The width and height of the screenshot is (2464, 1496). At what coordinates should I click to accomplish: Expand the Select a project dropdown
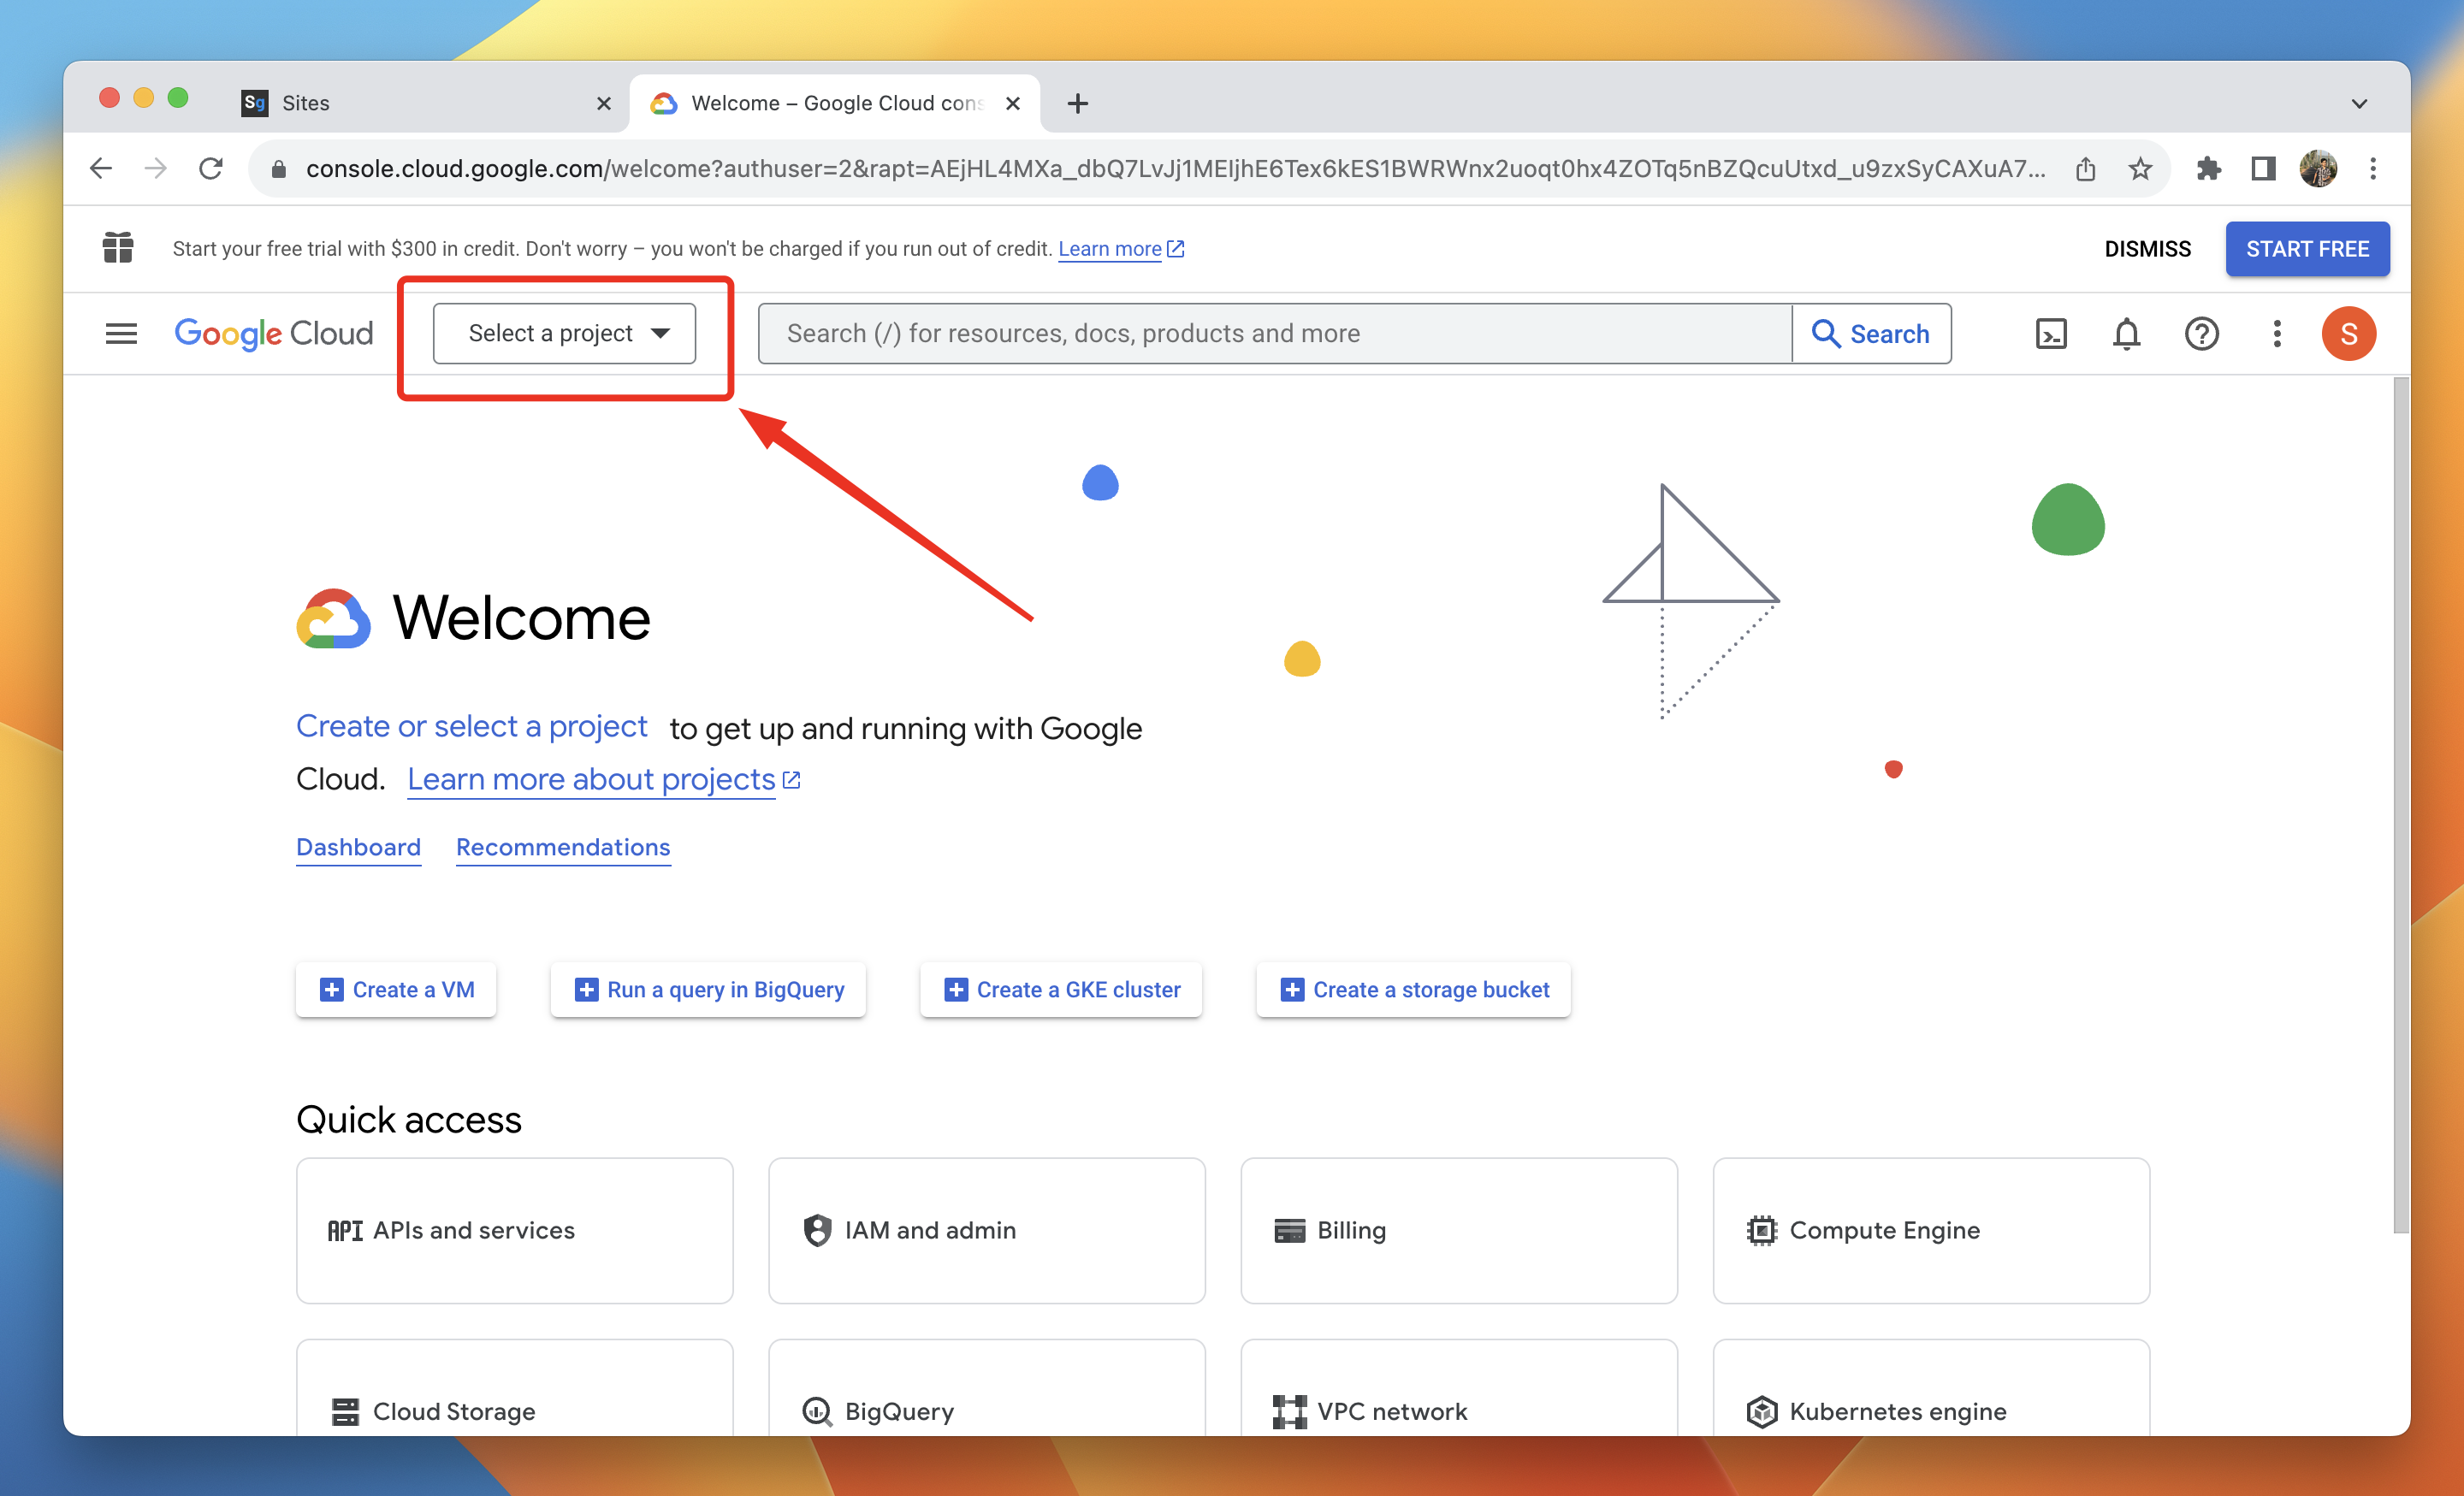564,333
